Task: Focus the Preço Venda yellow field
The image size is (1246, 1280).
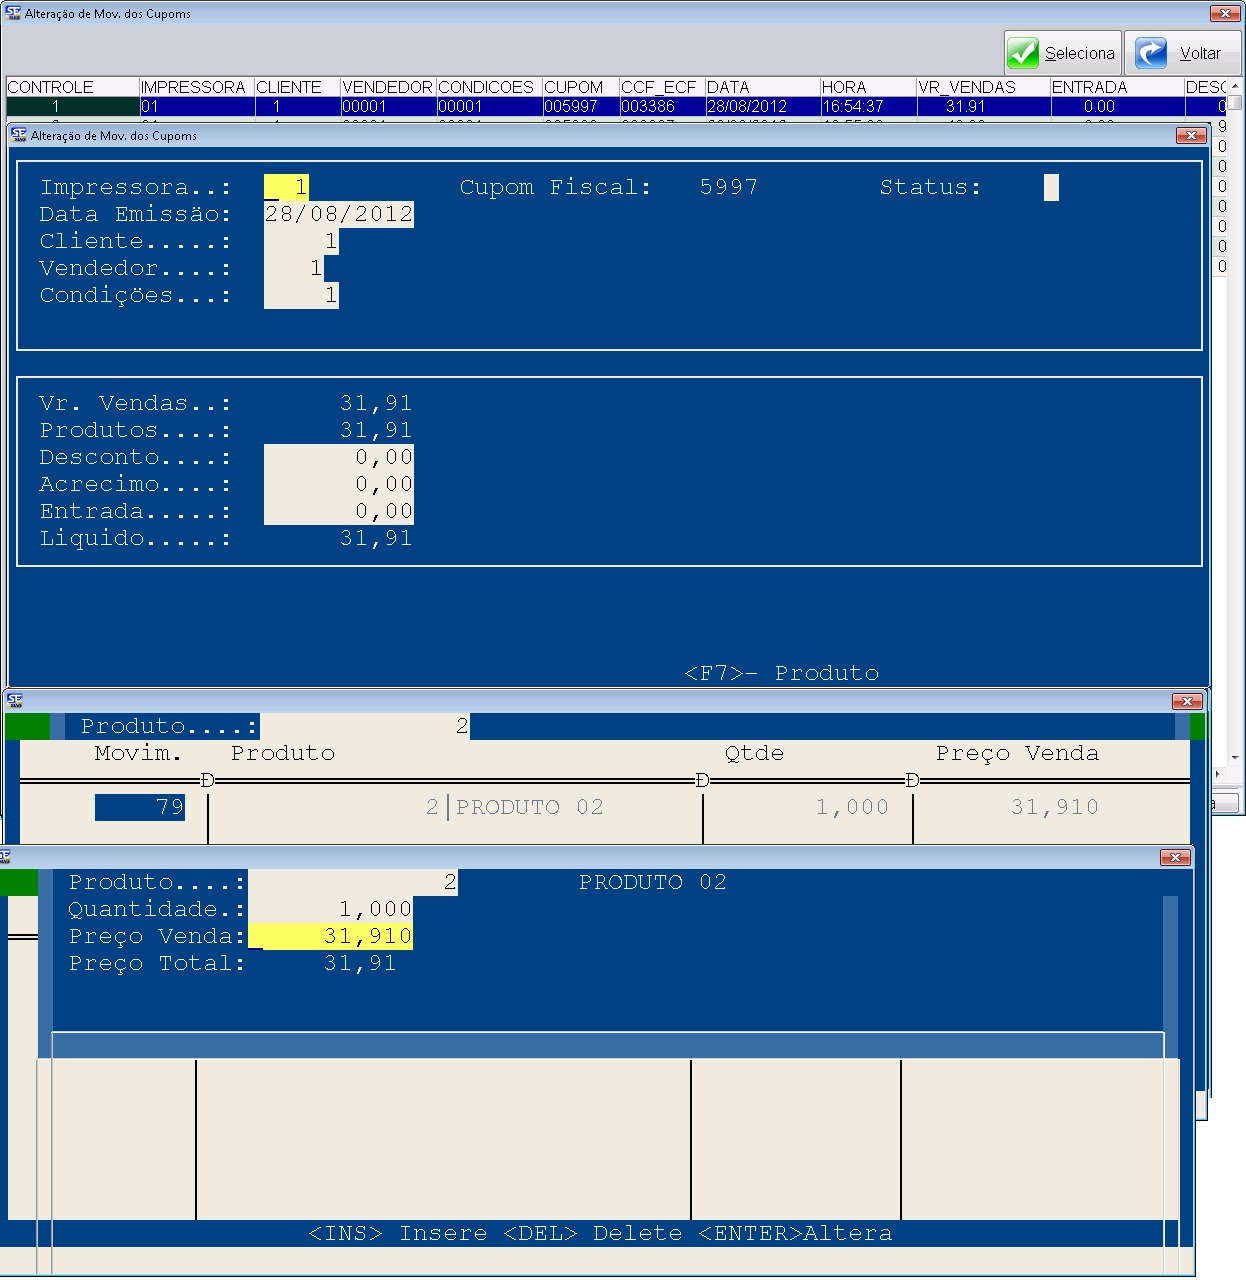Action: tap(330, 936)
